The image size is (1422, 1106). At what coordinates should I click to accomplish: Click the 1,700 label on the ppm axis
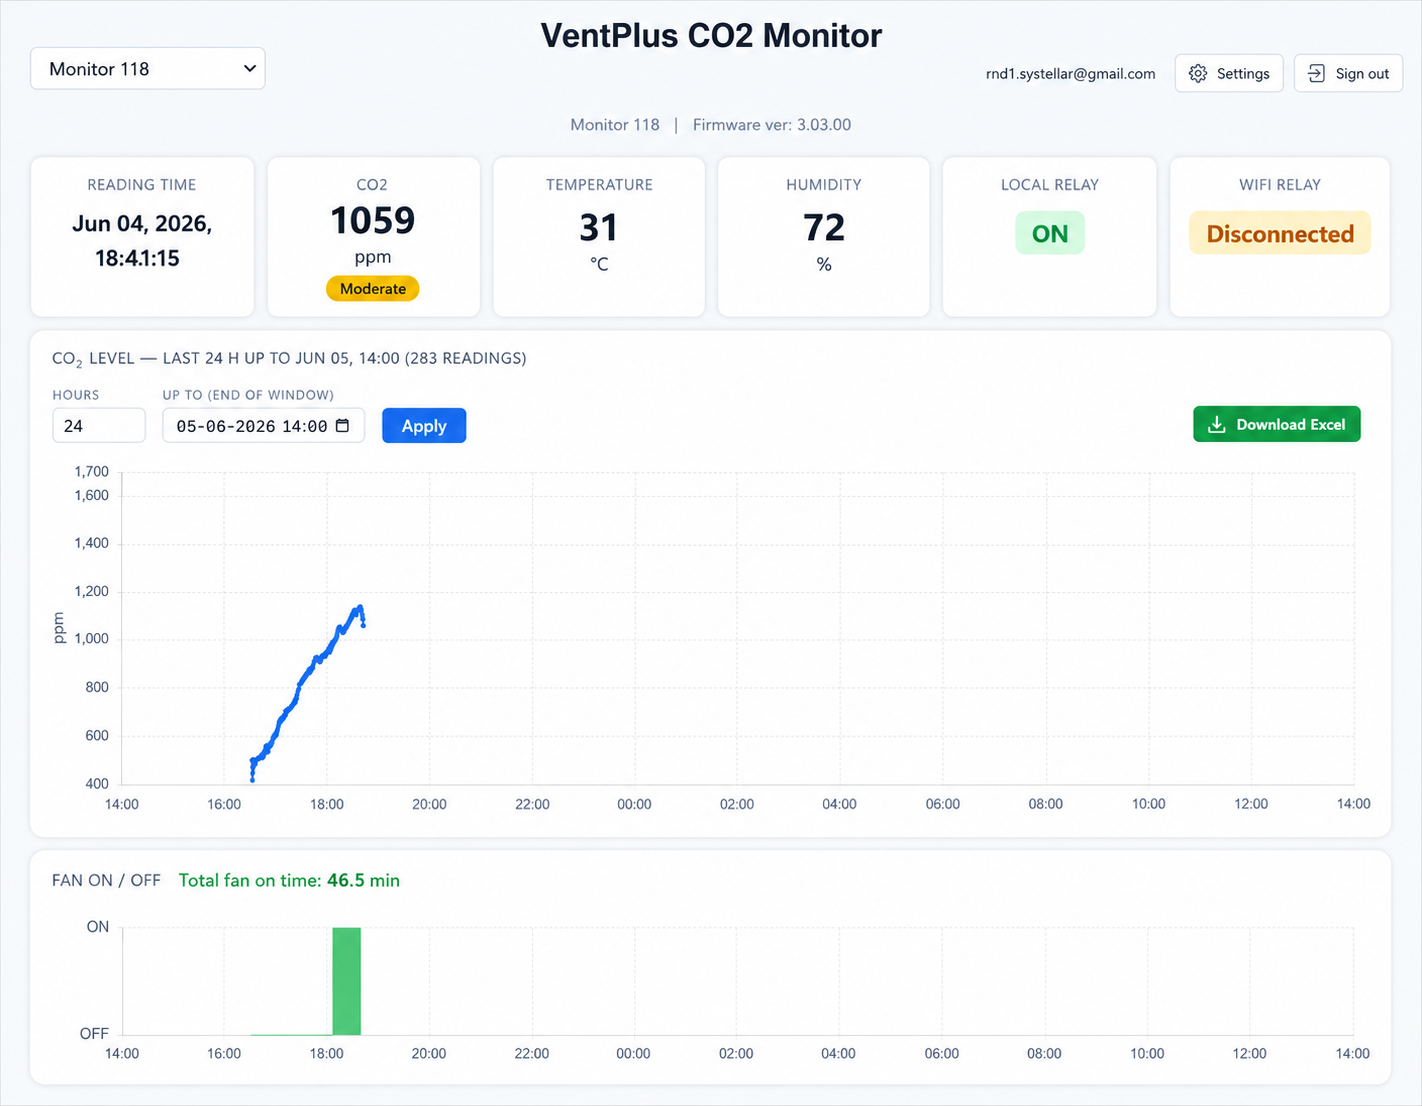(x=91, y=472)
